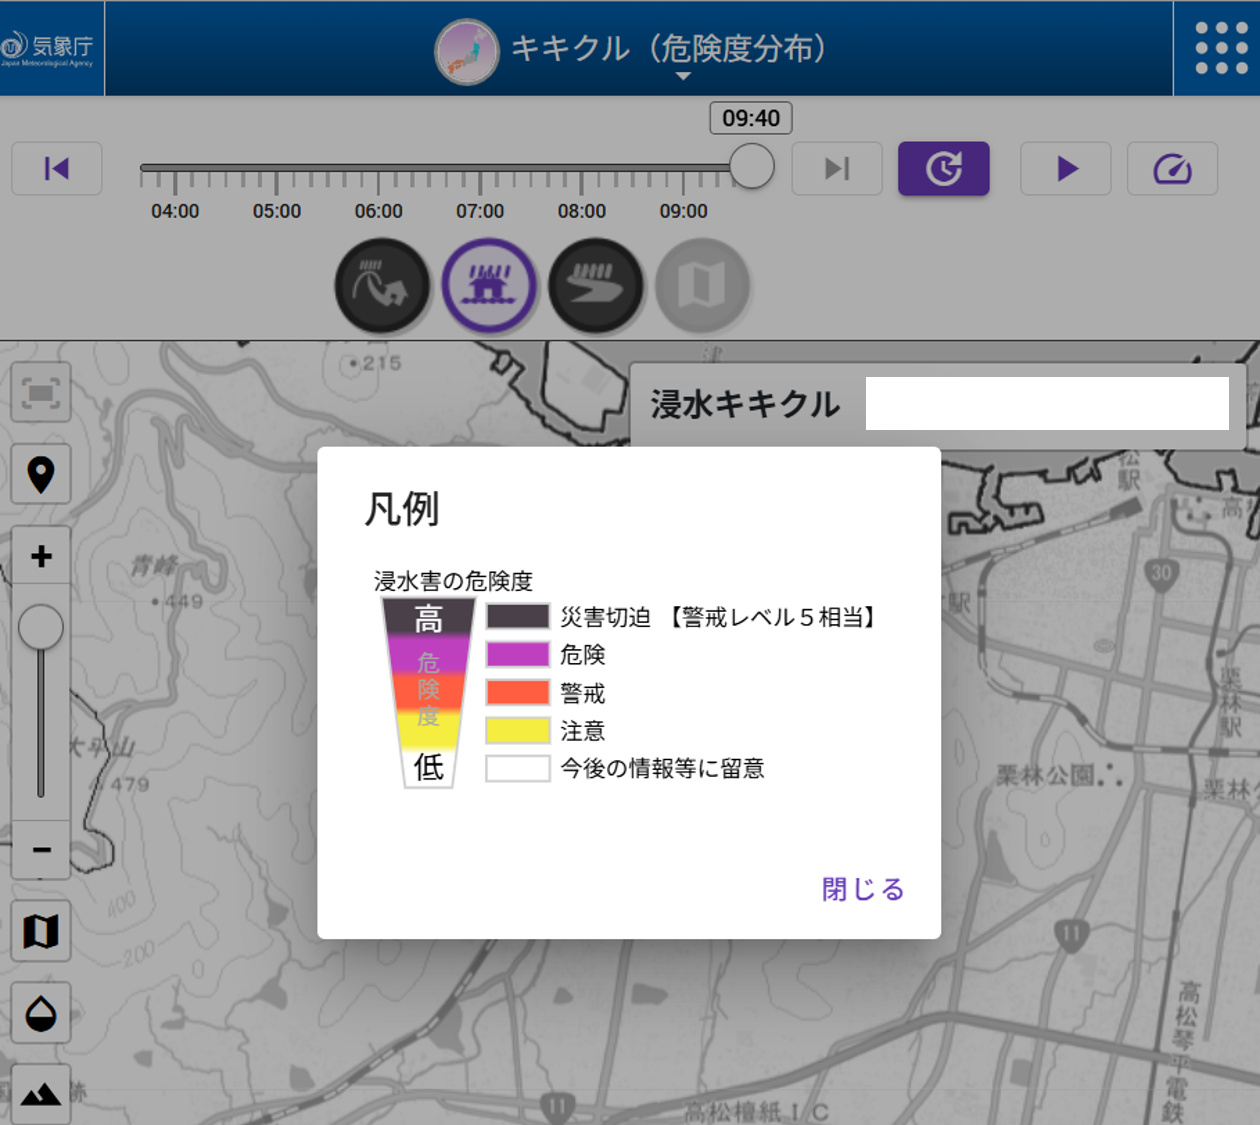The image size is (1260, 1125).
Task: Open the map style selector icon
Action: pos(41,930)
